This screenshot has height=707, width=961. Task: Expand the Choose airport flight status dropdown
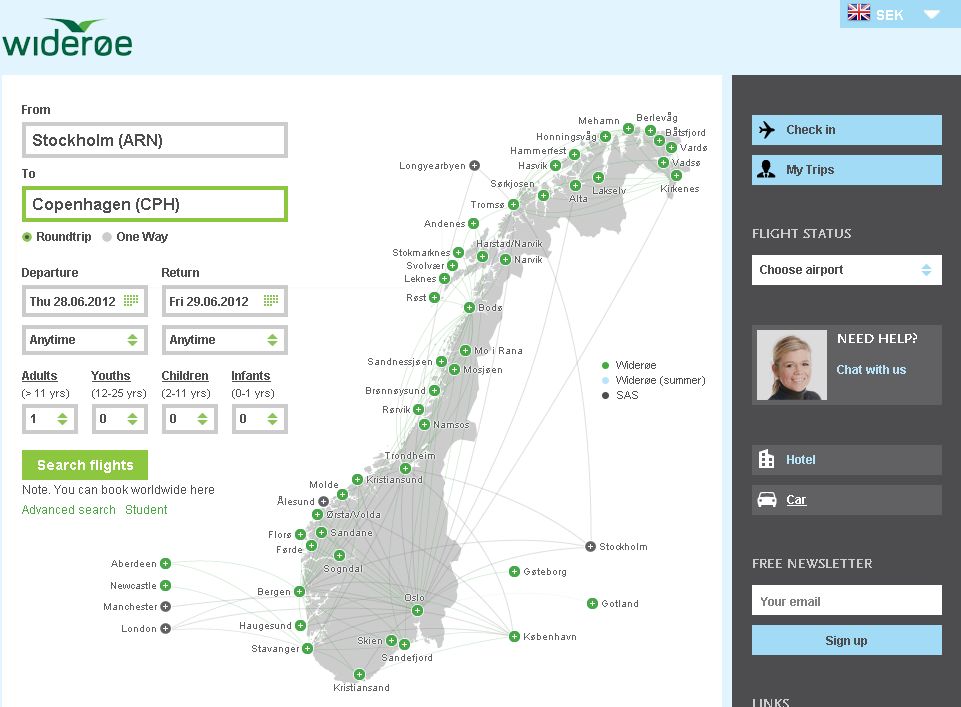(x=846, y=270)
